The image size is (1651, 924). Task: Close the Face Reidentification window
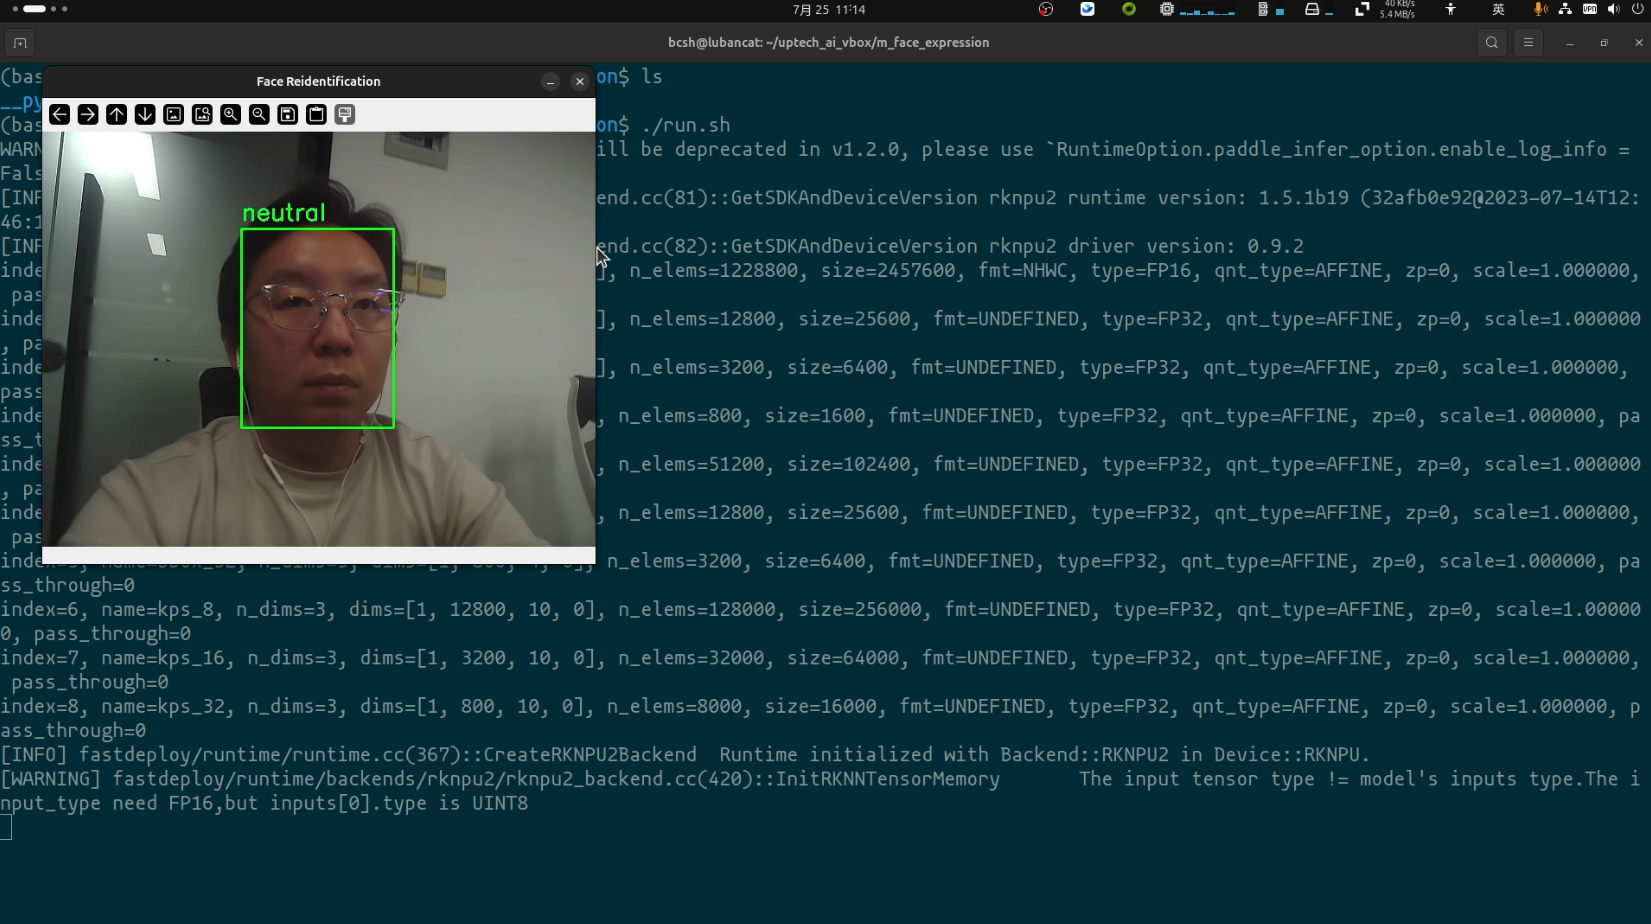point(580,82)
